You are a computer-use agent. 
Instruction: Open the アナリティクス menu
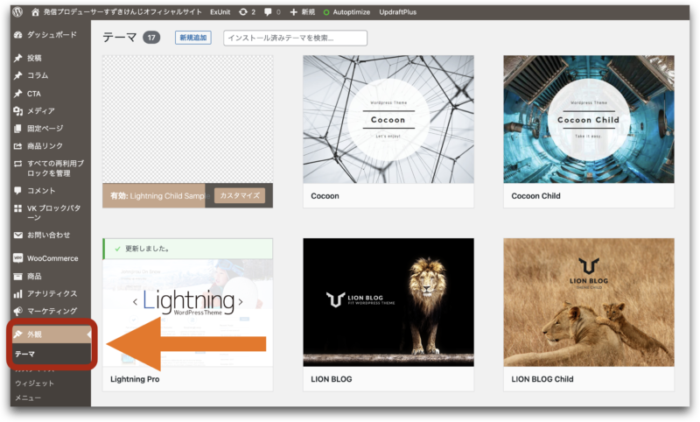point(50,294)
